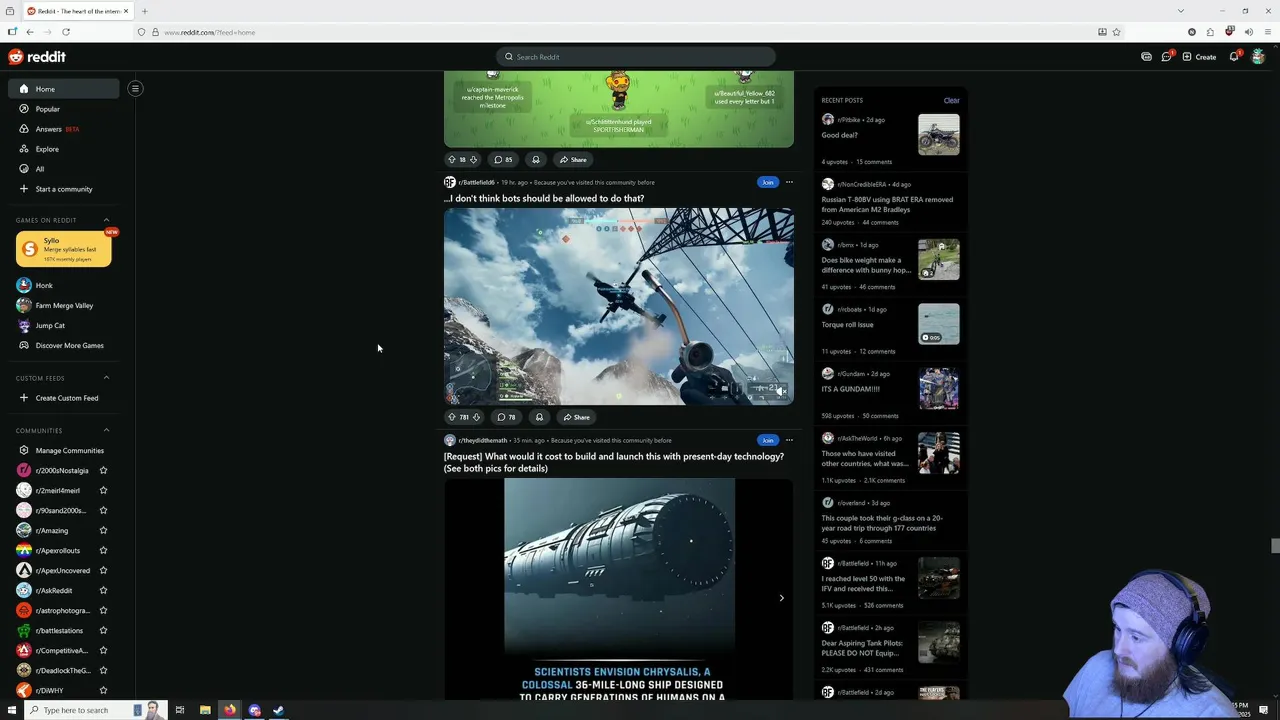Show next image in Chrysalis ship gallery
Viewport: 1280px width, 720px height.
[781, 598]
